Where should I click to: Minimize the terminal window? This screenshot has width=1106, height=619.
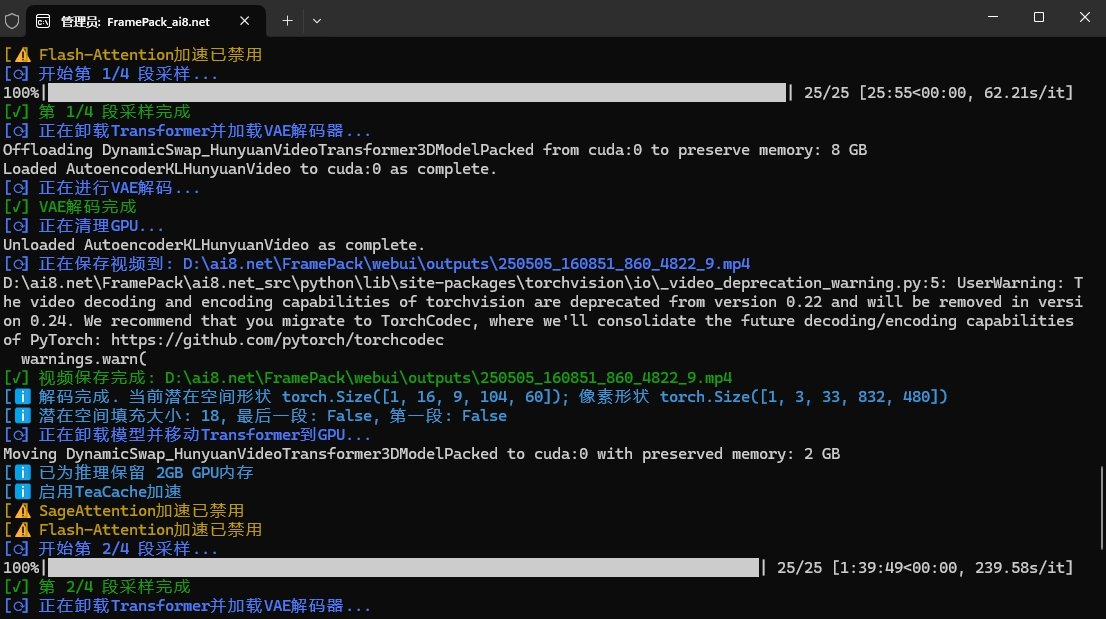pyautogui.click(x=992, y=17)
